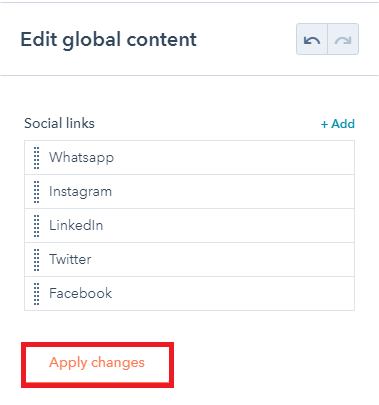Grab the drag handle beside Whatsapp
This screenshot has height=405, width=379.
(37, 158)
